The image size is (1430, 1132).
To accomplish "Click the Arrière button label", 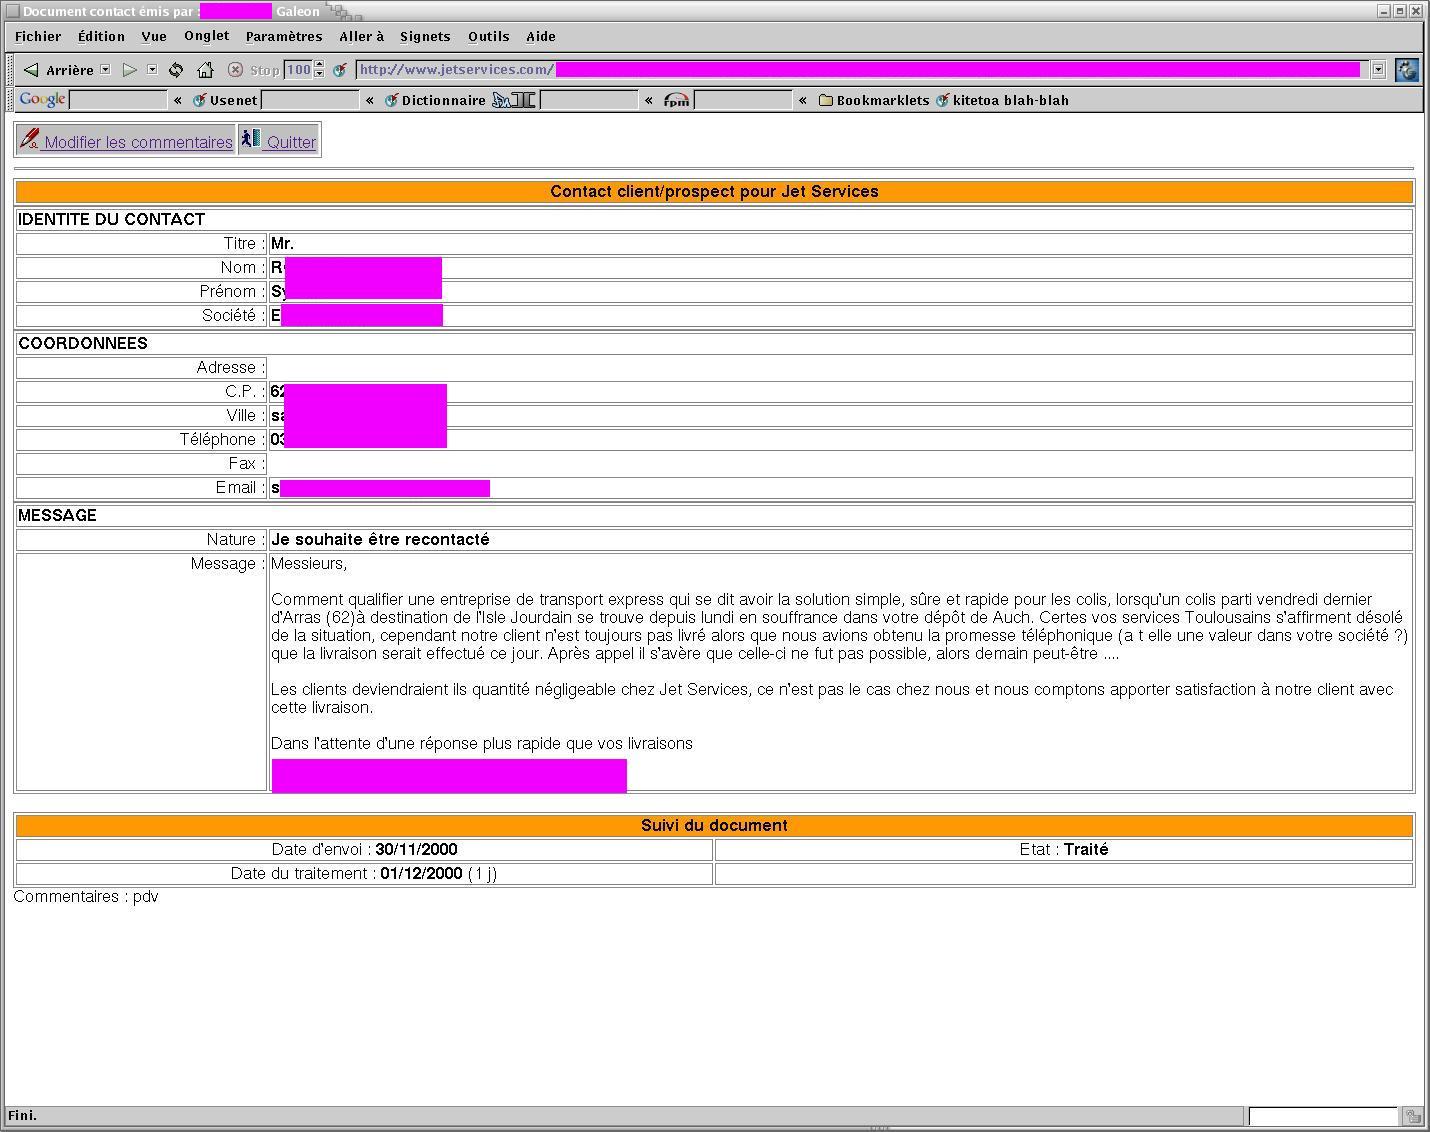I will [70, 71].
